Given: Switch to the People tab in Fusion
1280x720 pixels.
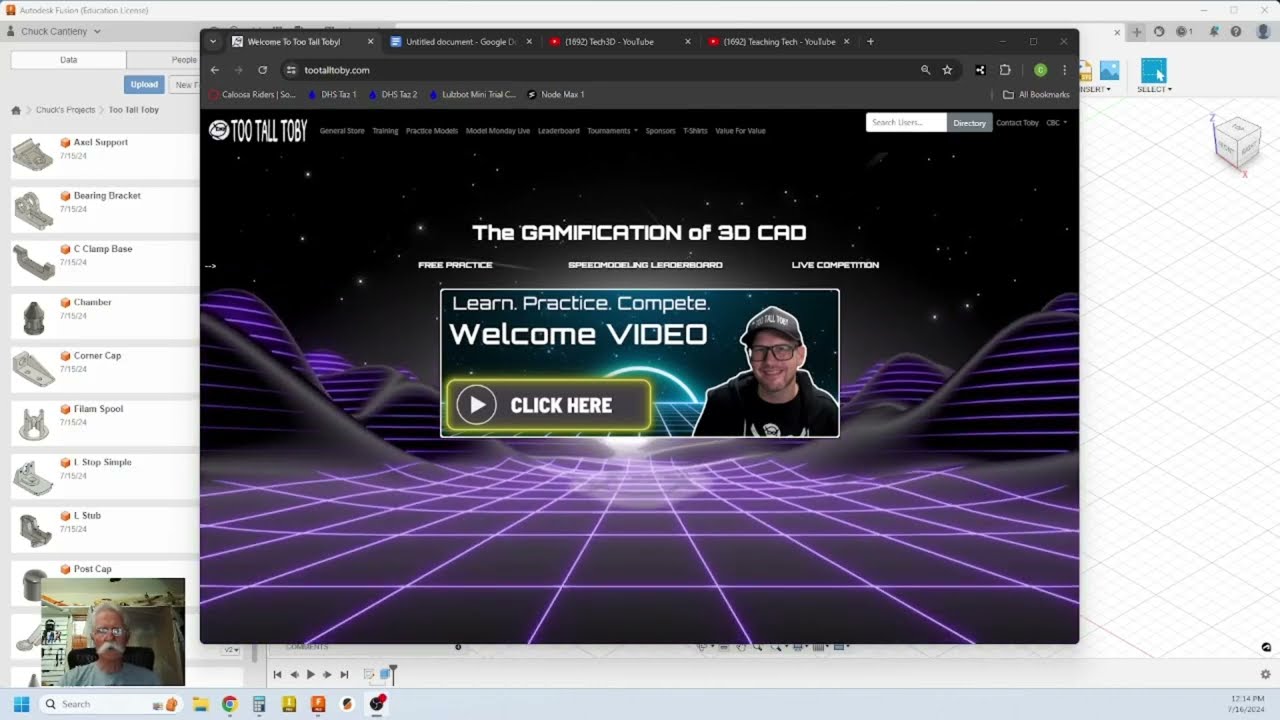Looking at the screenshot, I should coord(184,60).
